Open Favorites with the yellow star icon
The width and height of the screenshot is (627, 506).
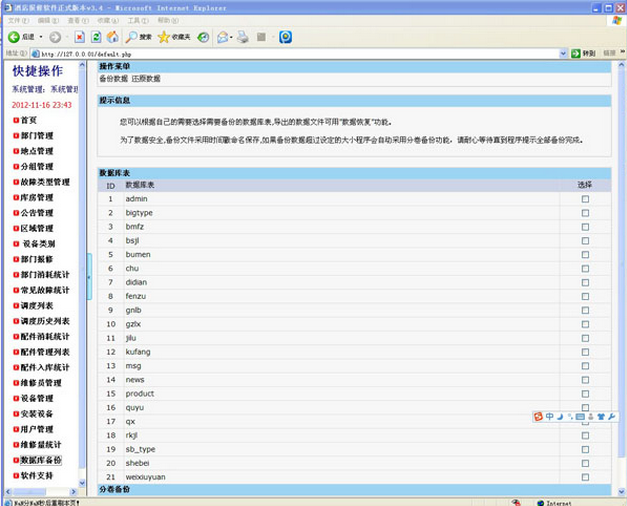[164, 37]
